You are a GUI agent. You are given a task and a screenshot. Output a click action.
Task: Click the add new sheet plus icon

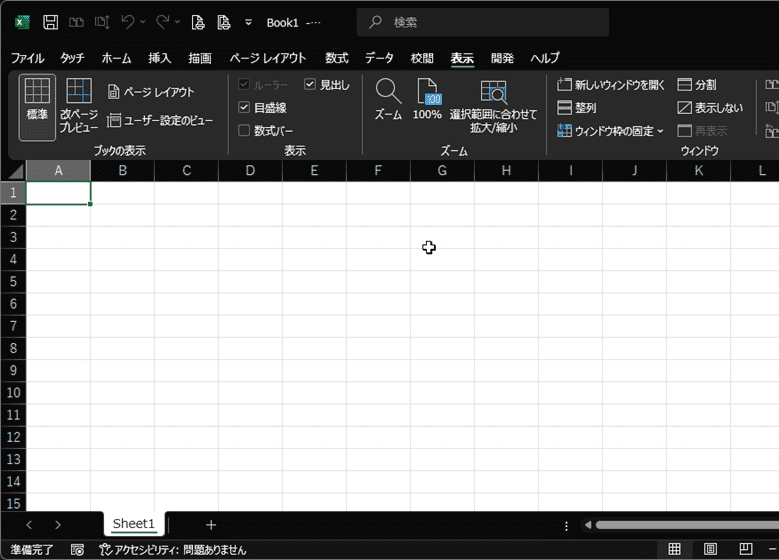click(211, 525)
